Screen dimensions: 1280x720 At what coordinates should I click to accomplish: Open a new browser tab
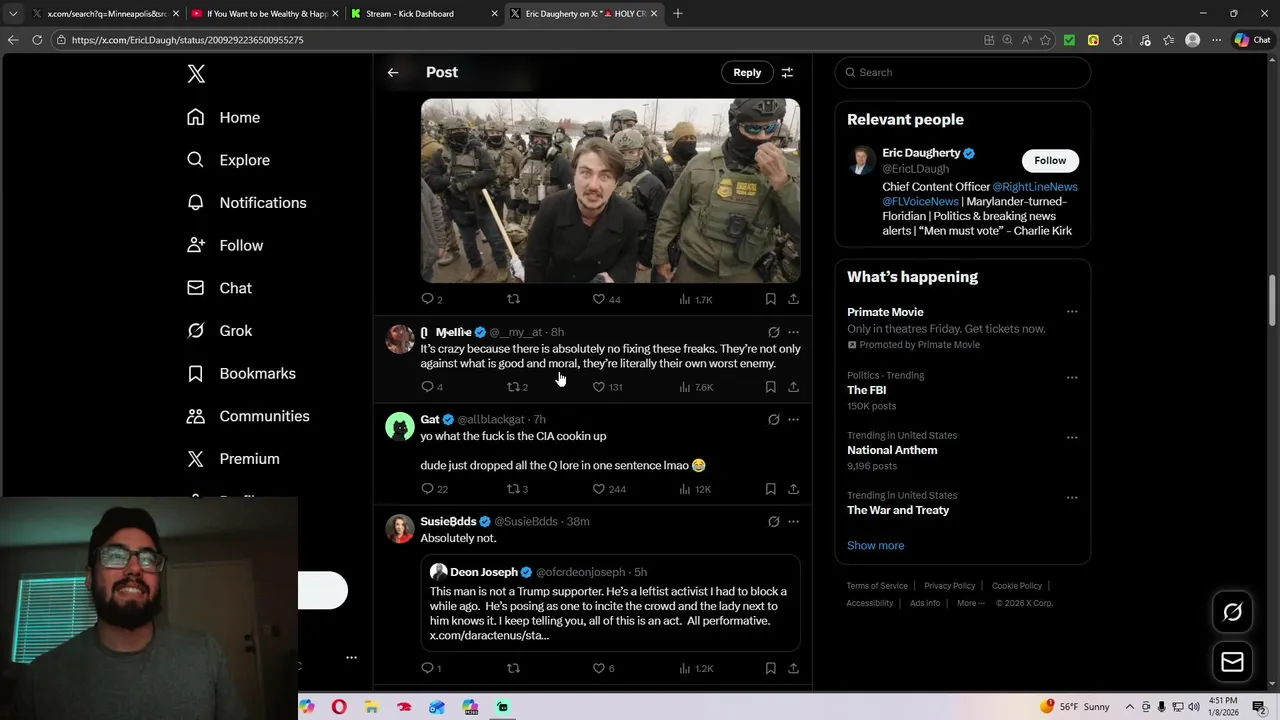[677, 13]
